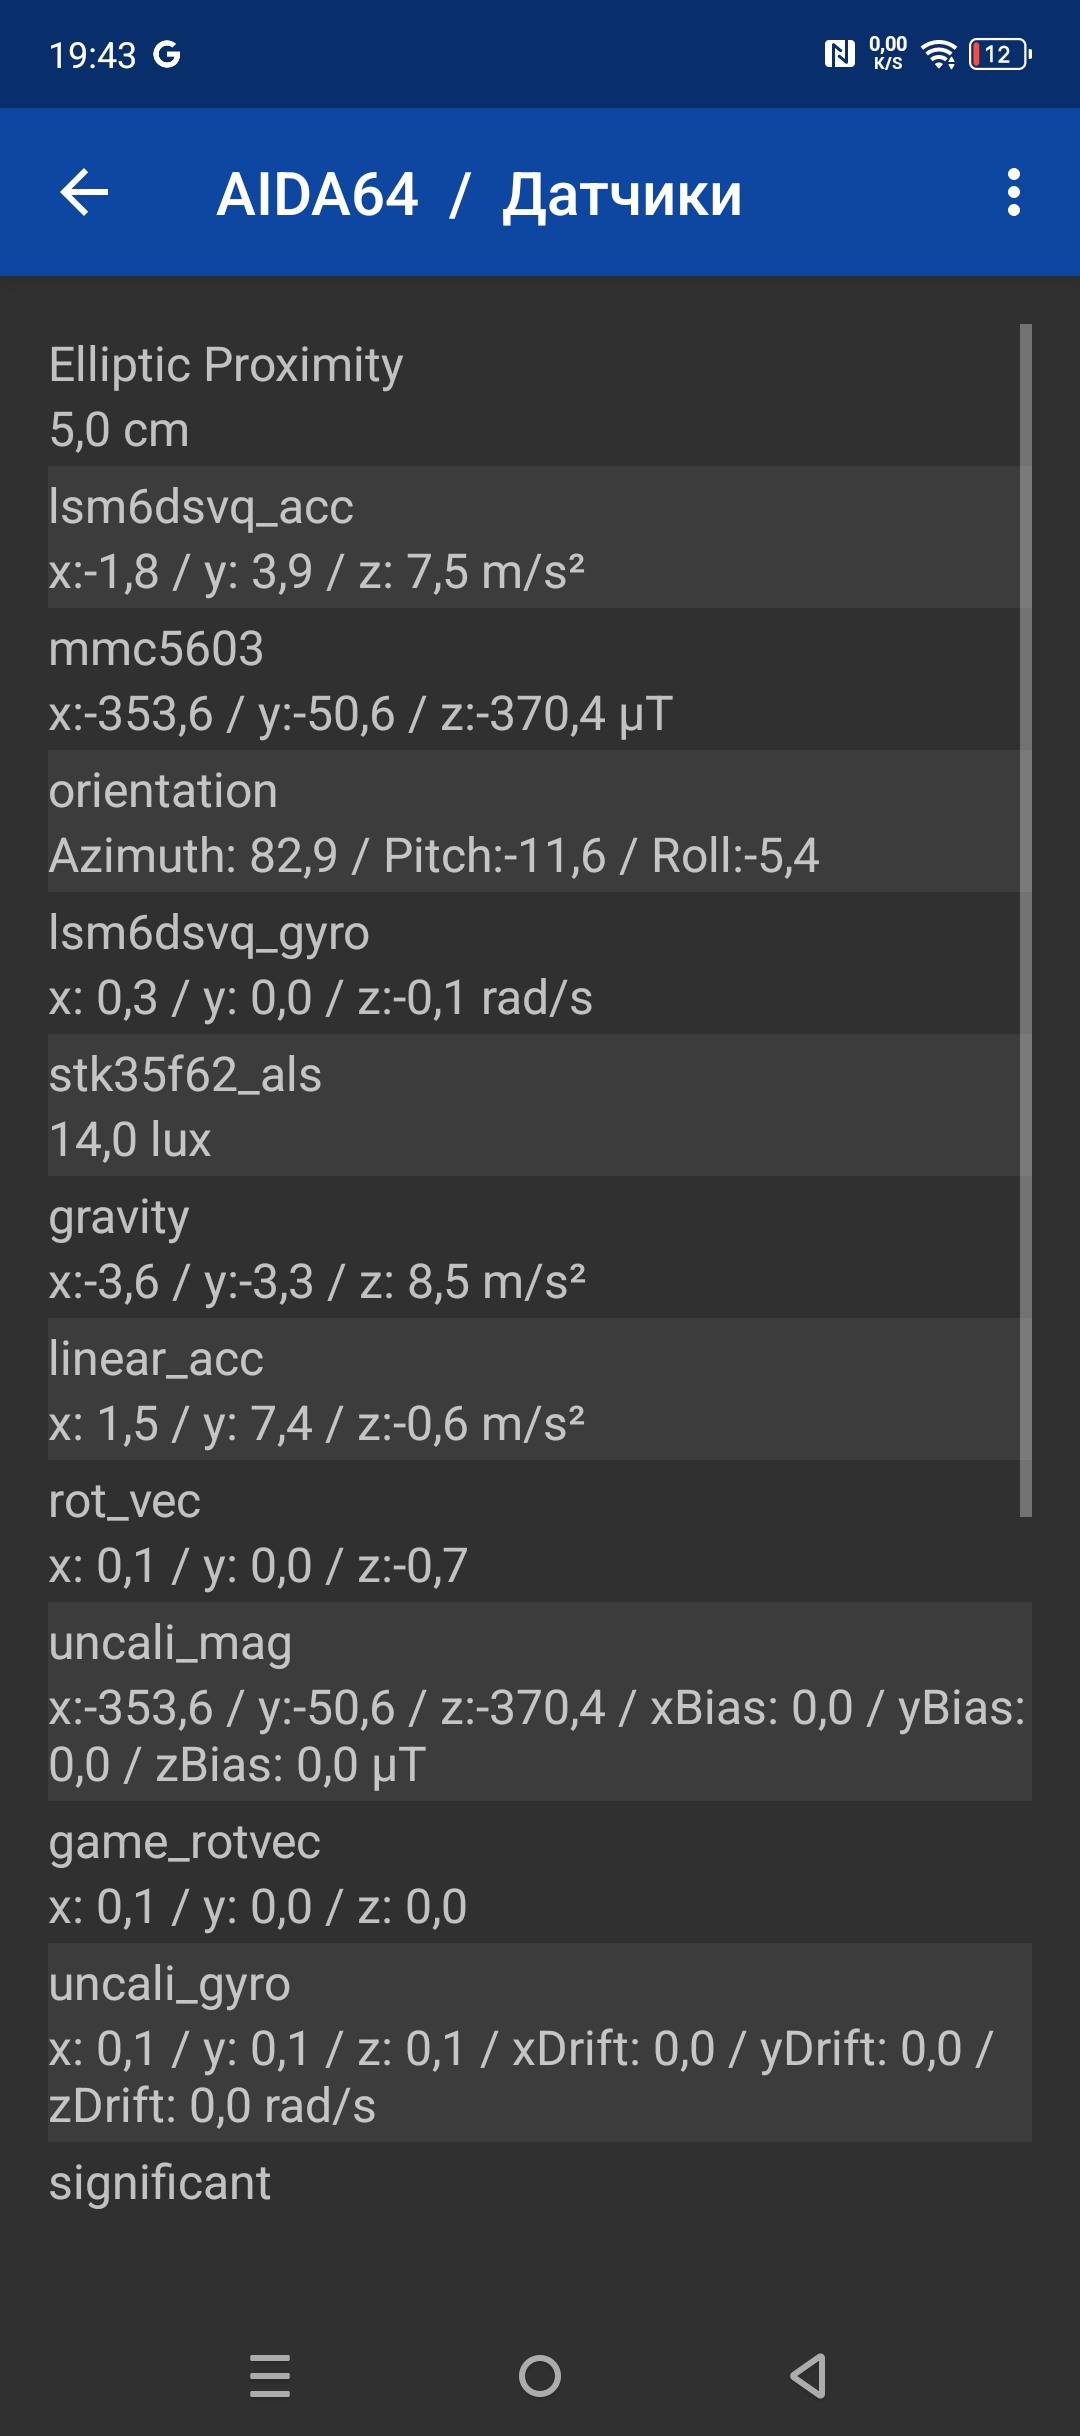Screen dimensions: 1080x2436
Task: Tap the orientation sensor row
Action: 530,822
